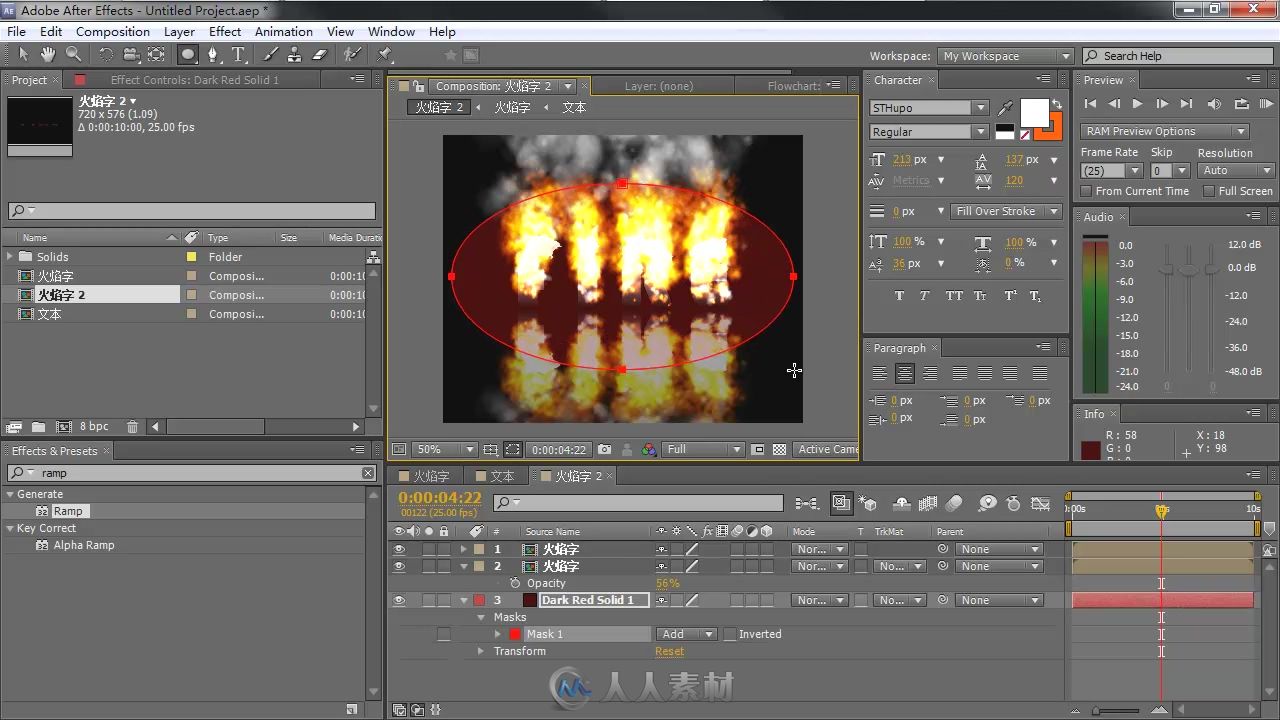Viewport: 1280px width, 720px height.
Task: Click the 8 bpc color depth button
Action: click(94, 427)
